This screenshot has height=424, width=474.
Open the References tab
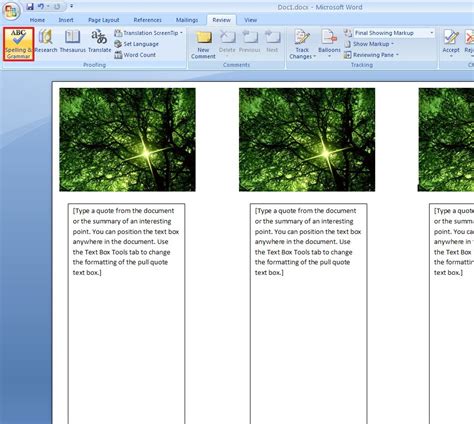147,20
